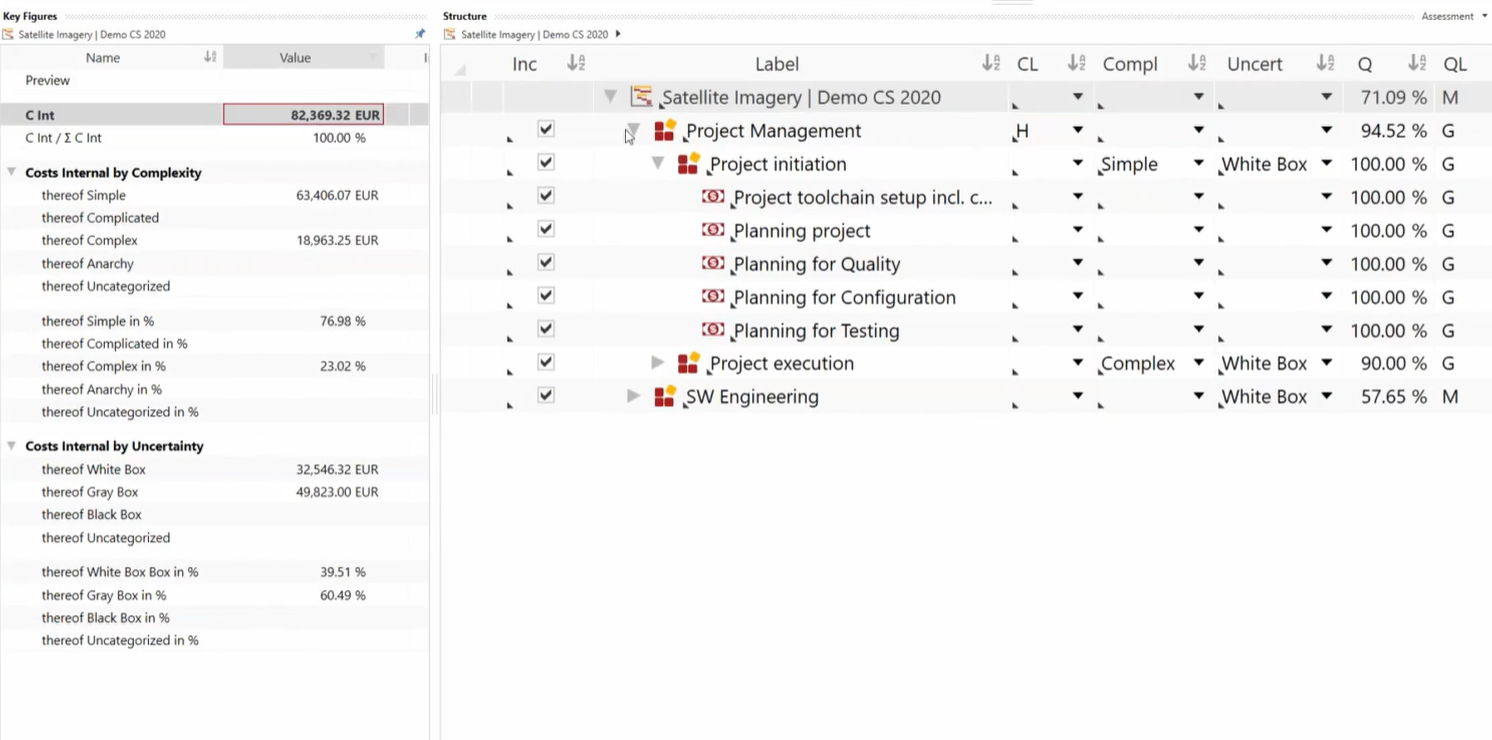Click the Project execution package icon
This screenshot has height=740, width=1492.
pyautogui.click(x=688, y=363)
